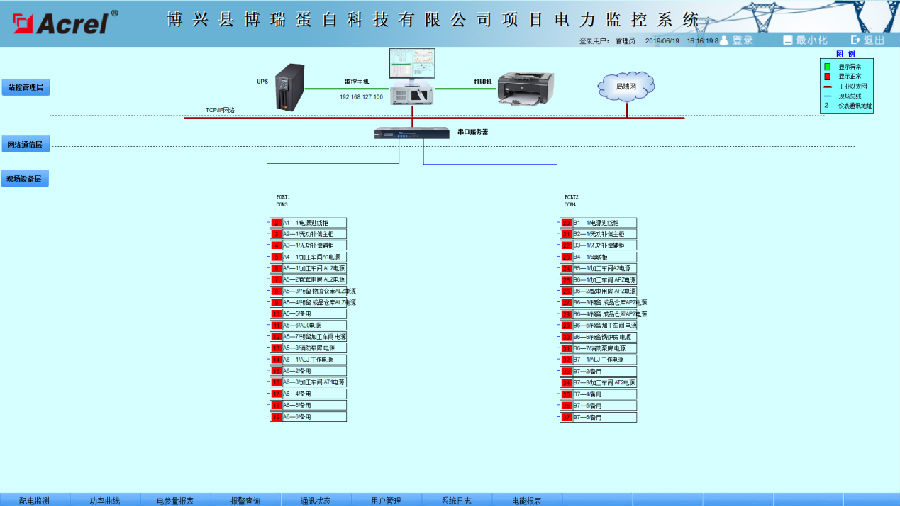Click meter label in row 6
The width and height of the screenshot is (900, 506).
coord(315,268)
